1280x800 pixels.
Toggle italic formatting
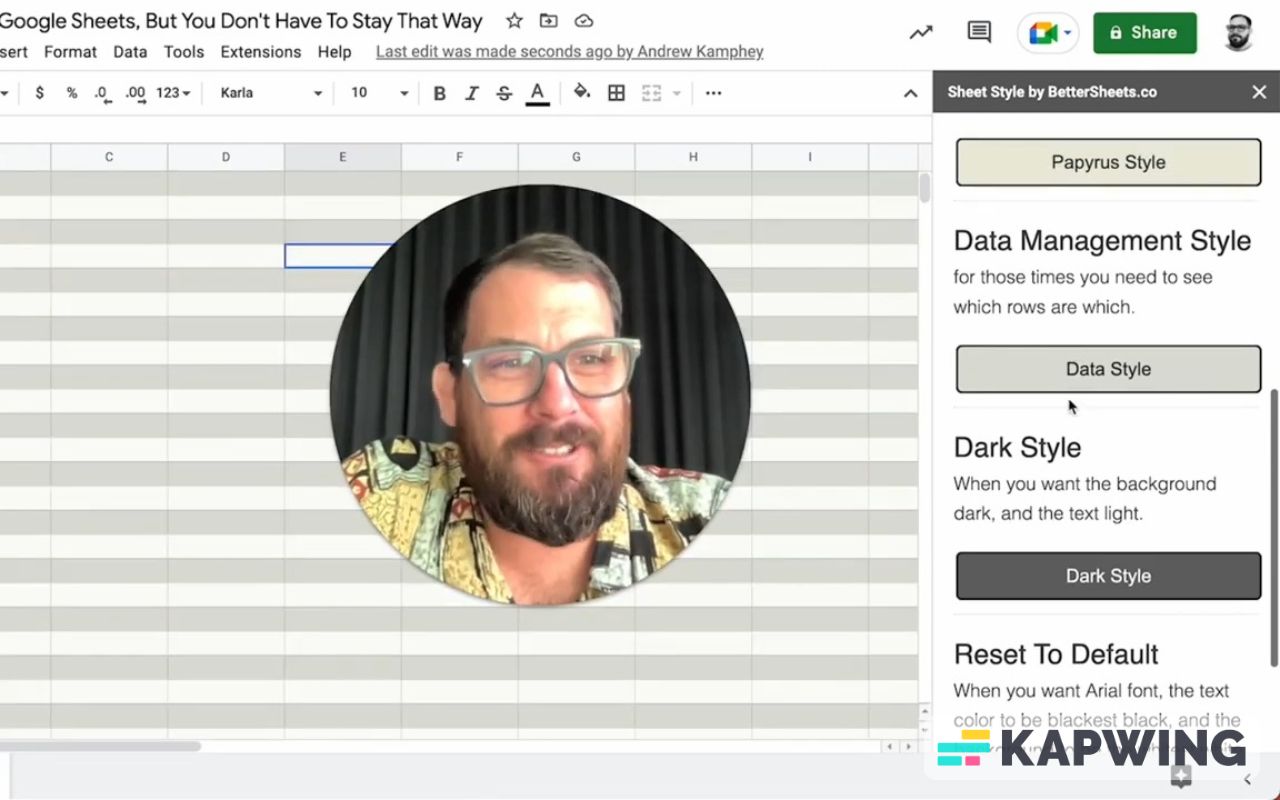[x=471, y=93]
